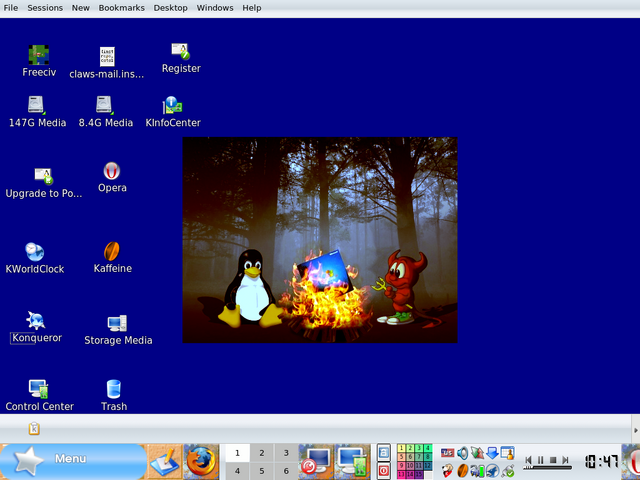640x480 pixels.
Task: Open the File menu
Action: click(11, 8)
